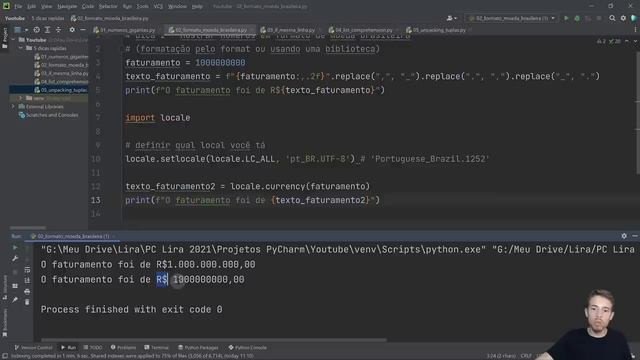This screenshot has width=640, height=360.
Task: Minimize the Run tool window
Action: click(635, 236)
